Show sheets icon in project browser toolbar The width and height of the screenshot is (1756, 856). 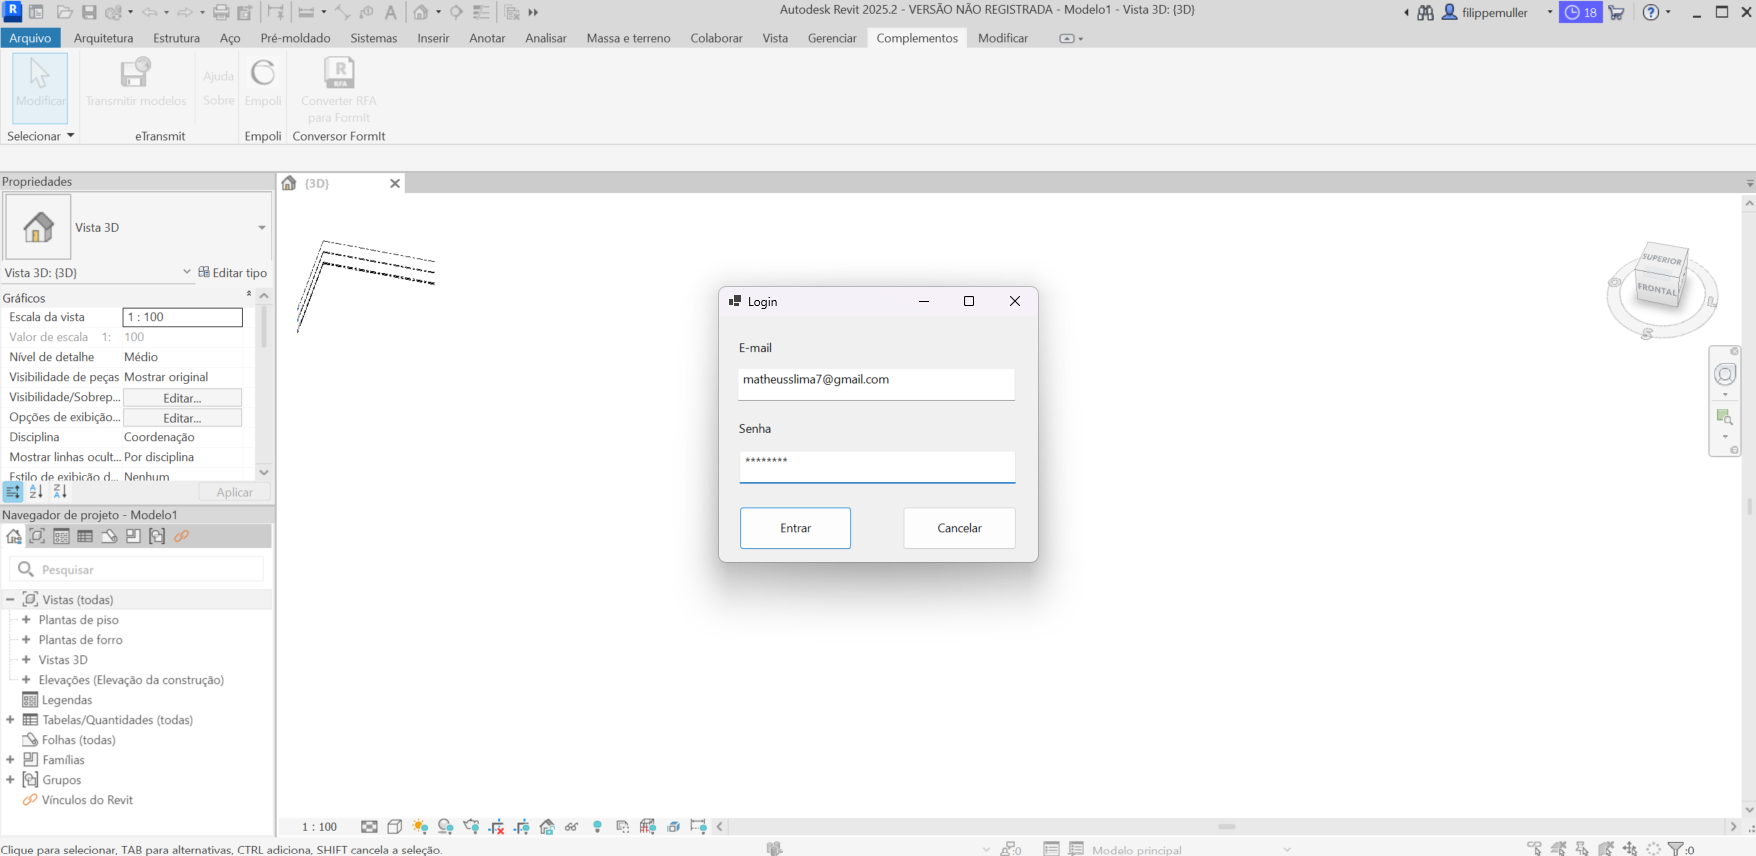point(109,536)
